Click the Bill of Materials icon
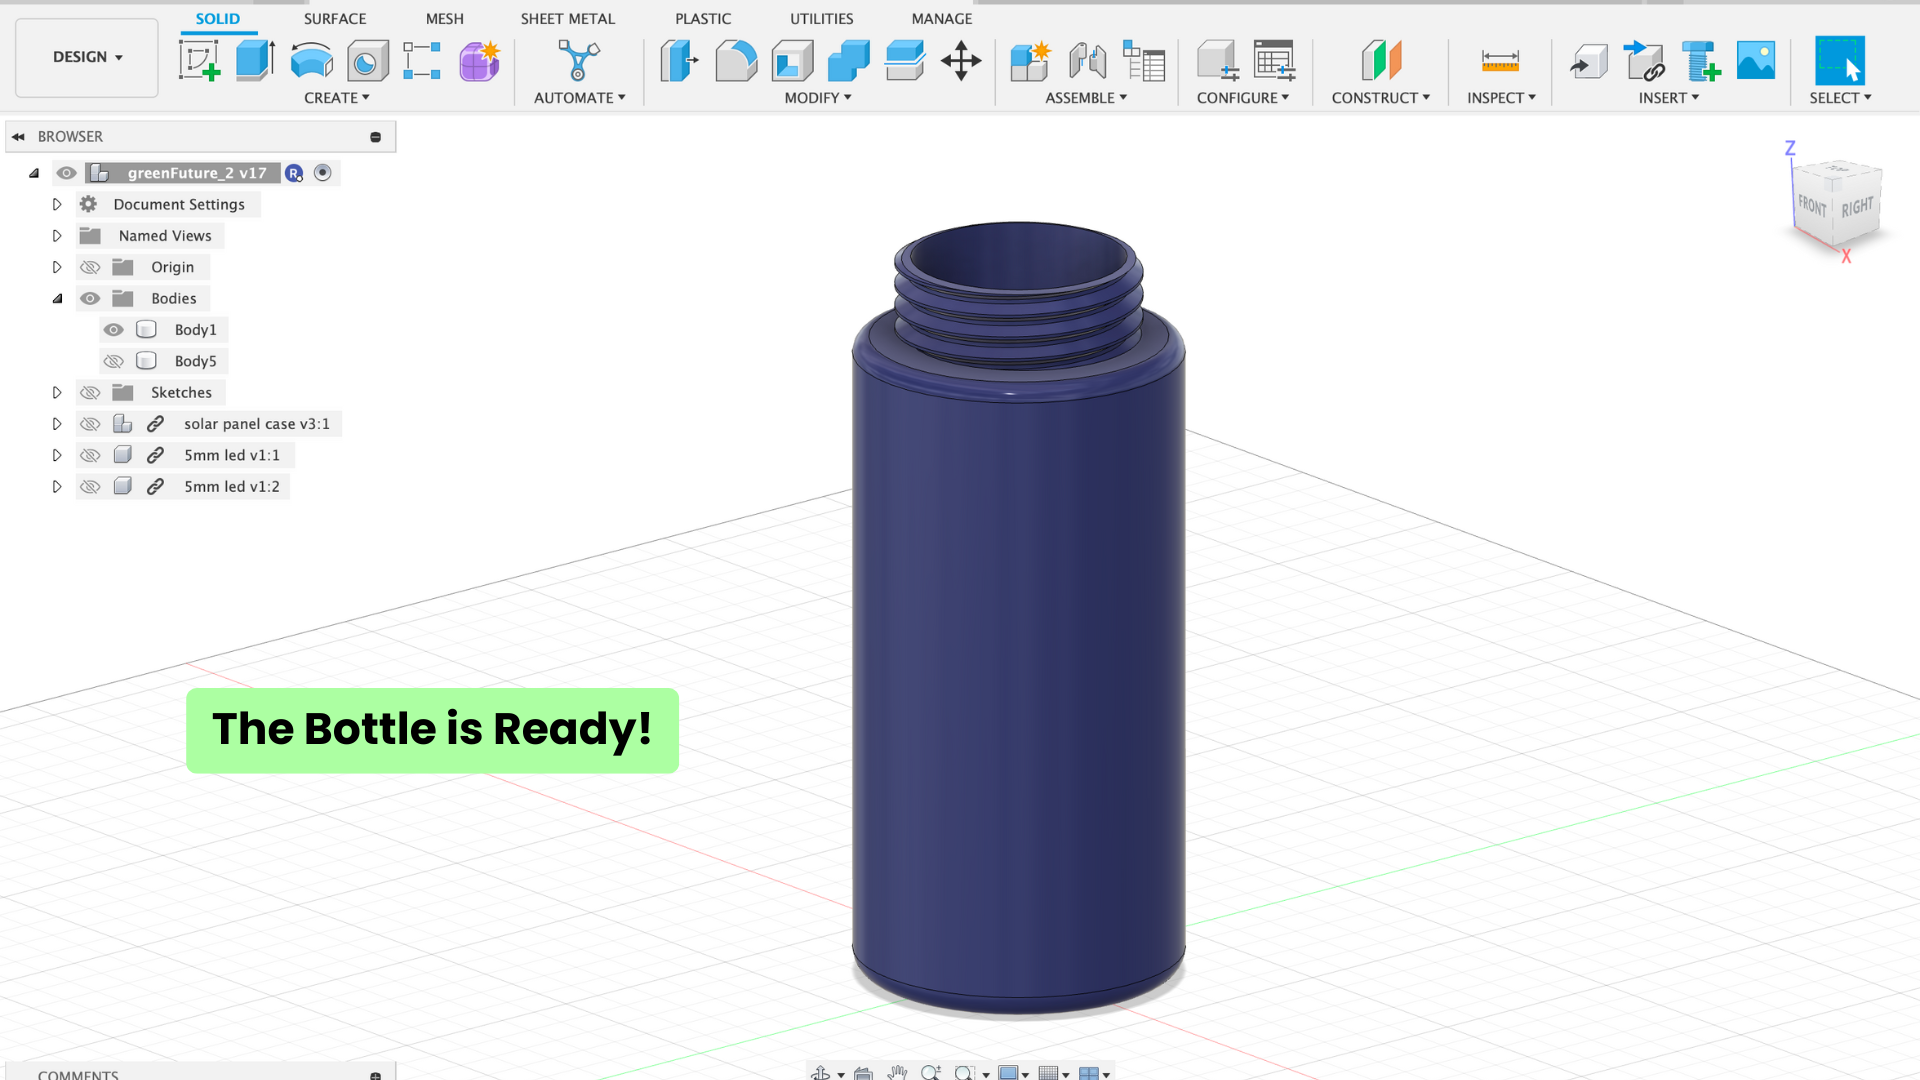The width and height of the screenshot is (1920, 1080). pyautogui.click(x=1144, y=61)
